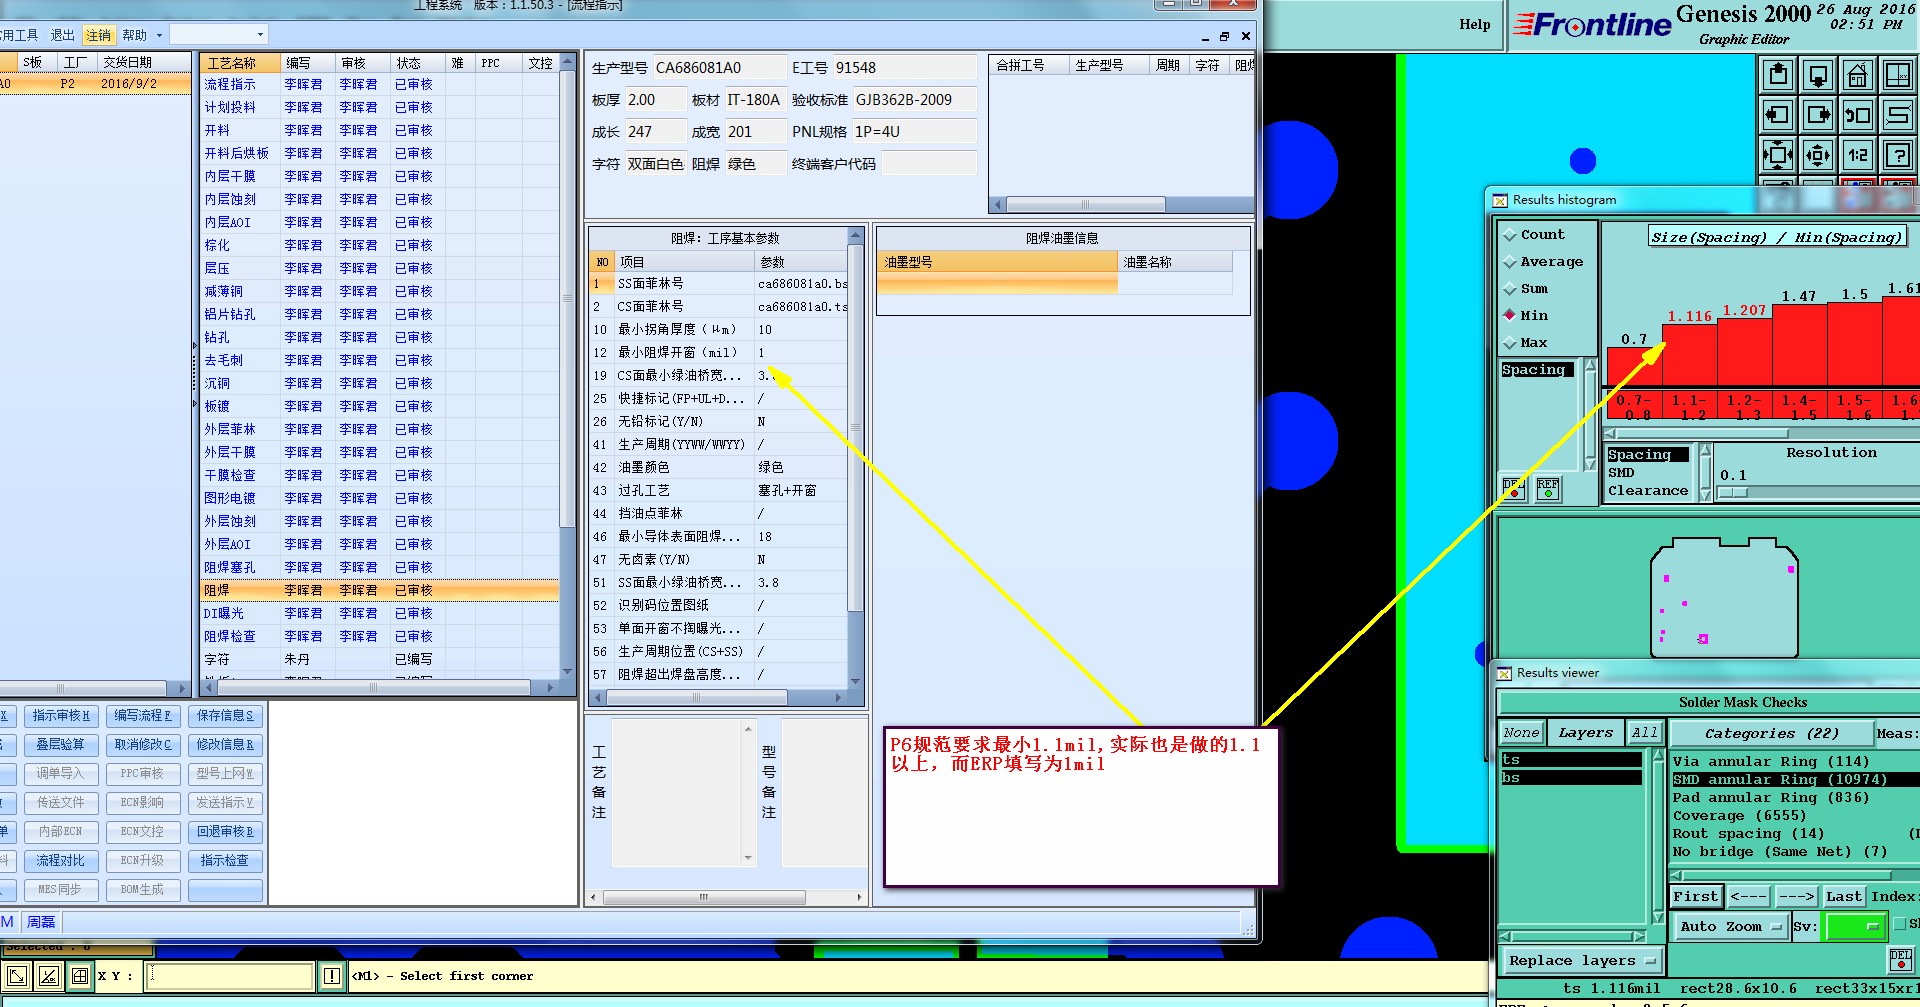Select the DI曝光 process row
Viewport: 1920px width, 1007px height.
(379, 614)
